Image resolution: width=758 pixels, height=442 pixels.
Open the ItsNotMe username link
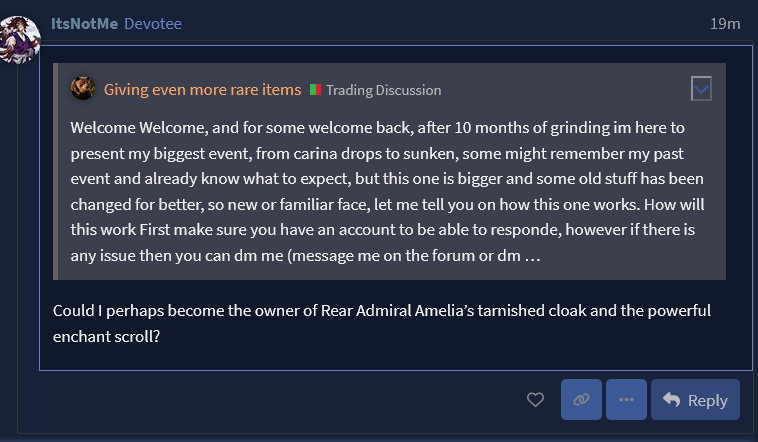(x=84, y=23)
